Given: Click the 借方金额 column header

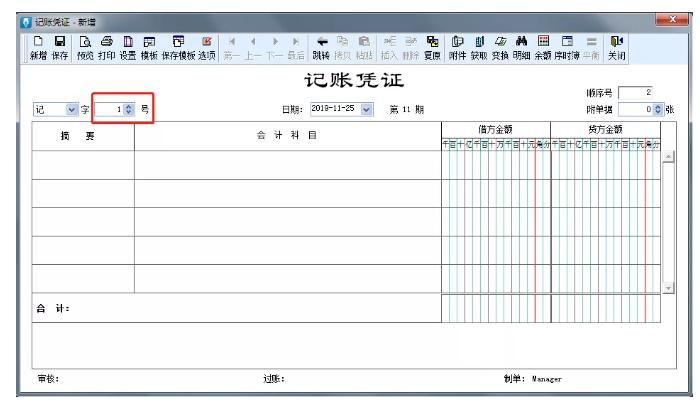Looking at the screenshot, I should (x=496, y=130).
